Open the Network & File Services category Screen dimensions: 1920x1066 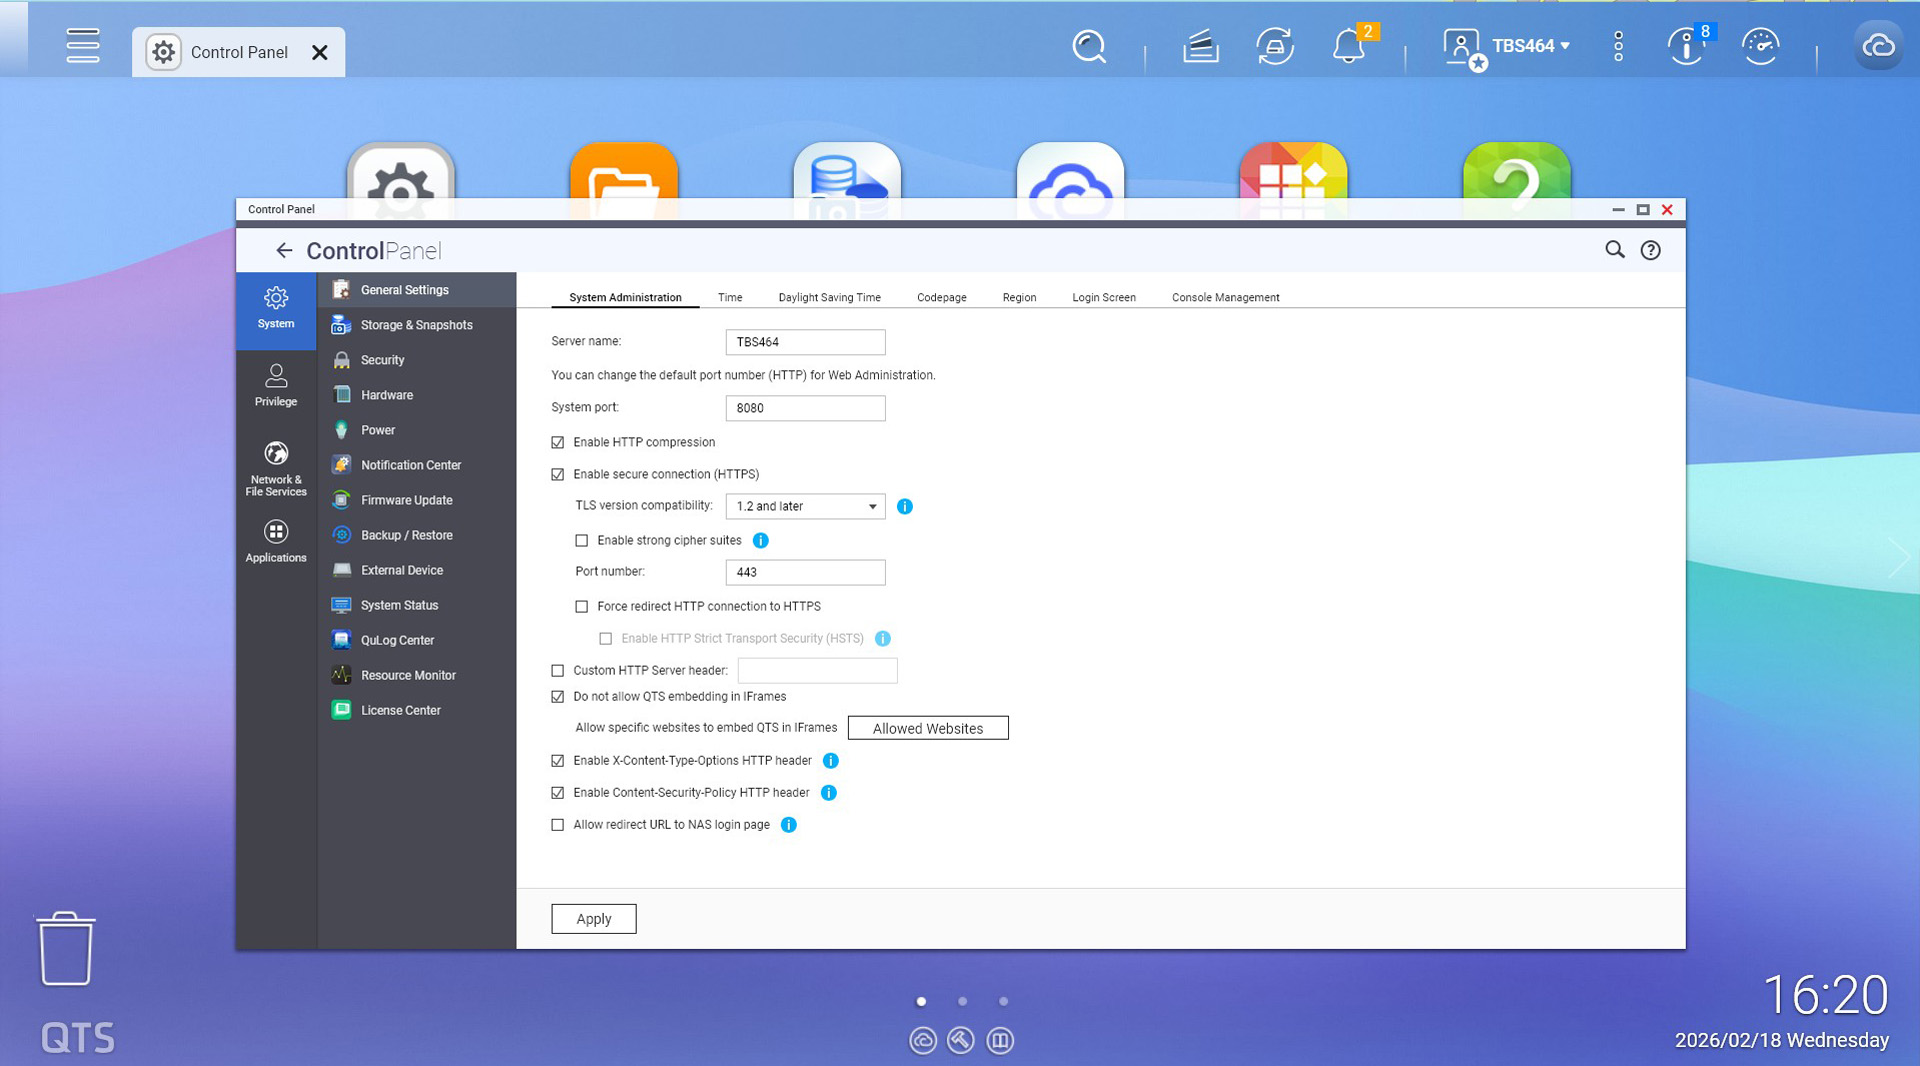pyautogui.click(x=276, y=468)
